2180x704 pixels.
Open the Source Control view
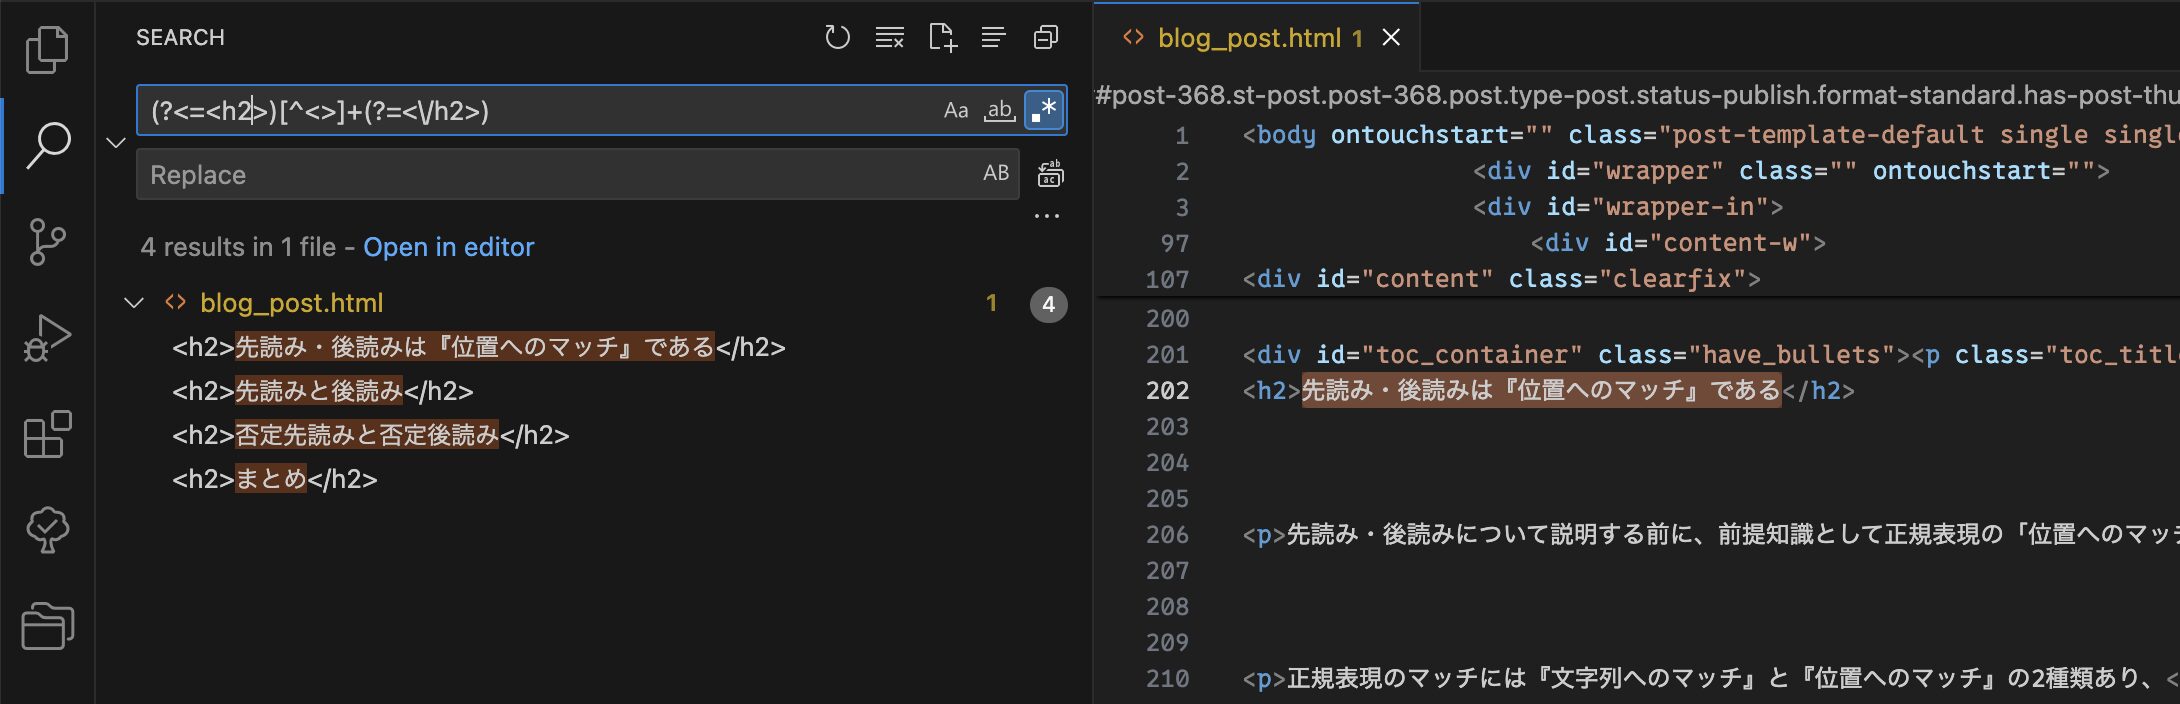(47, 241)
